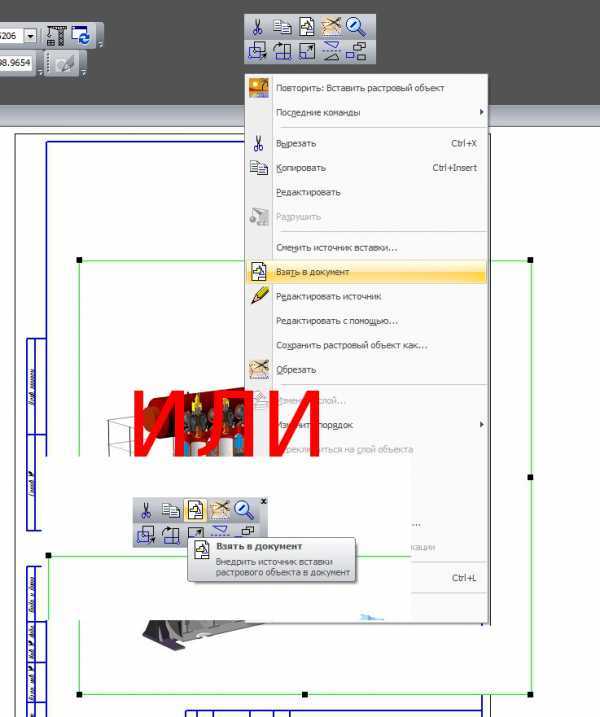Click overlapping squares move icon in top toolbar
Screen dimensions: 600x717
[x=257, y=51]
